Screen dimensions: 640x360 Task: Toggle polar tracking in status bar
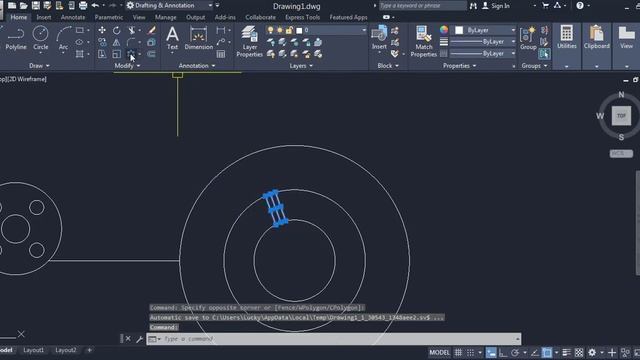coord(515,353)
